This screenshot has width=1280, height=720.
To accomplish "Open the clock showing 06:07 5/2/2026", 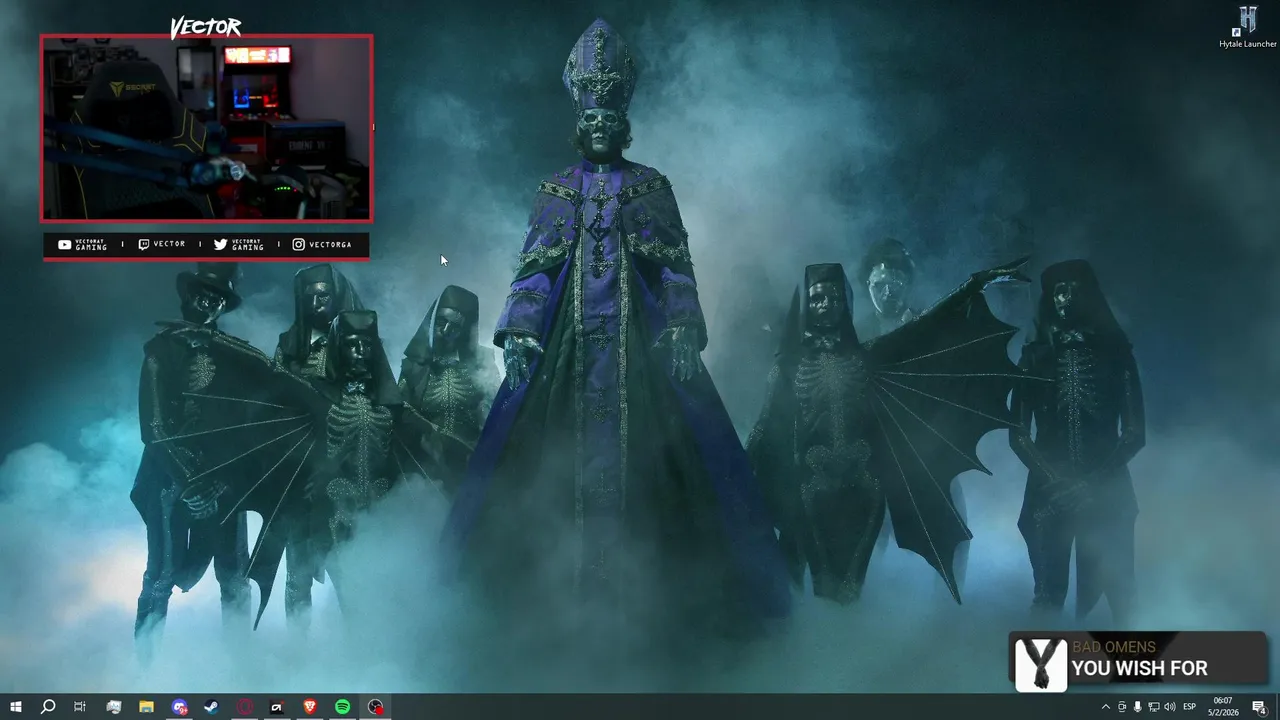I will (1223, 707).
